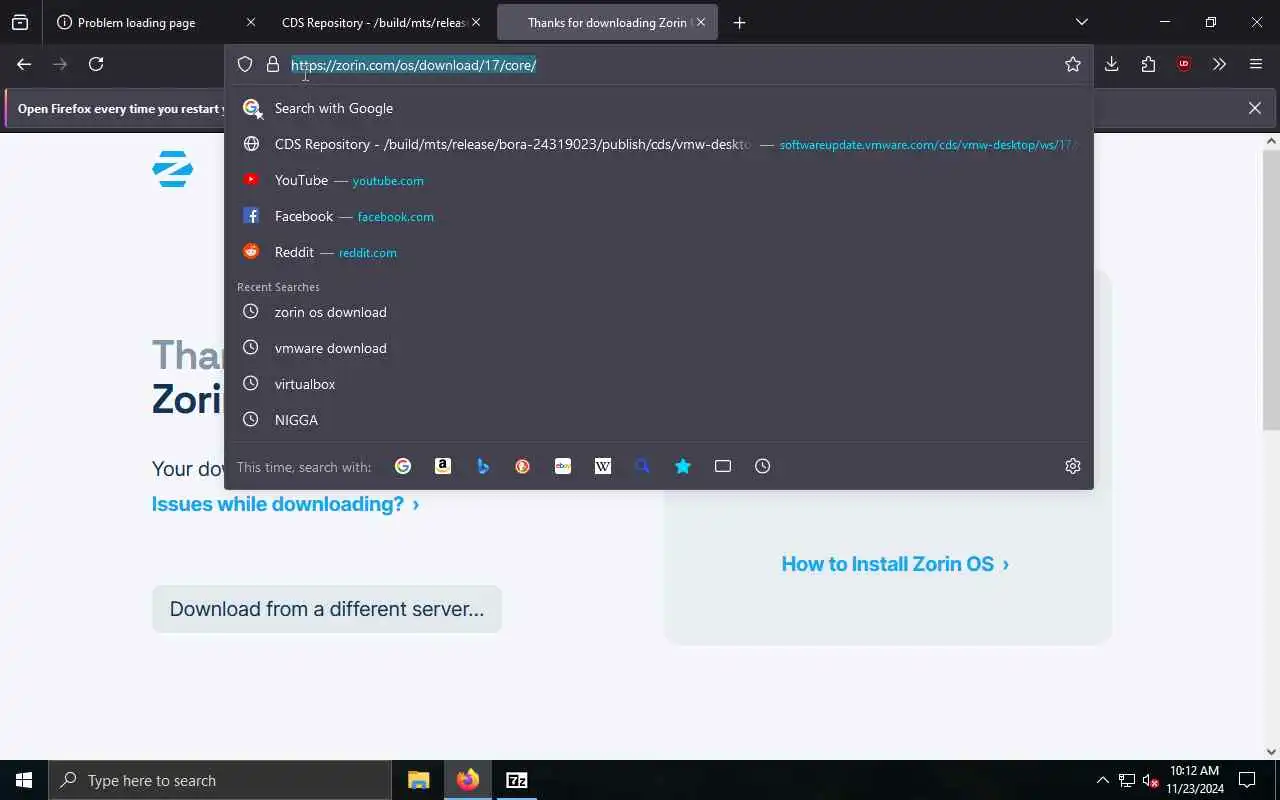Close the Problem loading page tab
Viewport: 1280px width, 800px height.
click(251, 22)
